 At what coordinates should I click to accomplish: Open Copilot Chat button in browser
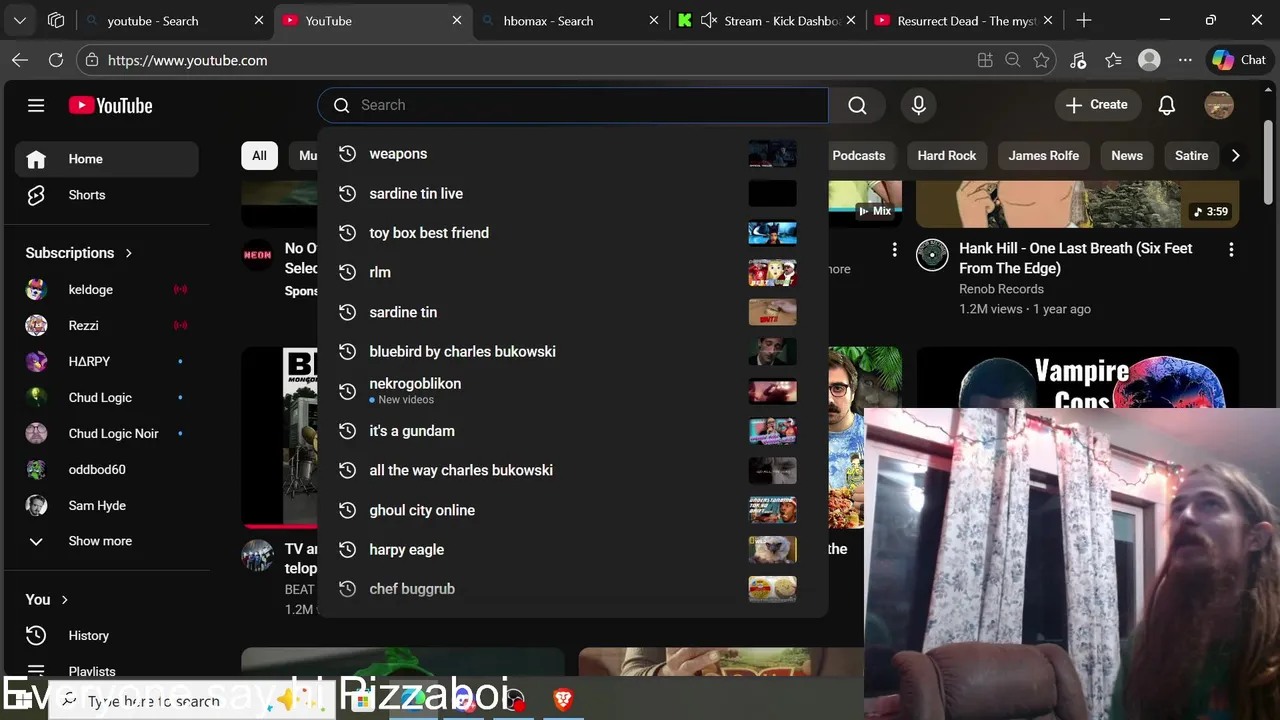coord(1239,60)
